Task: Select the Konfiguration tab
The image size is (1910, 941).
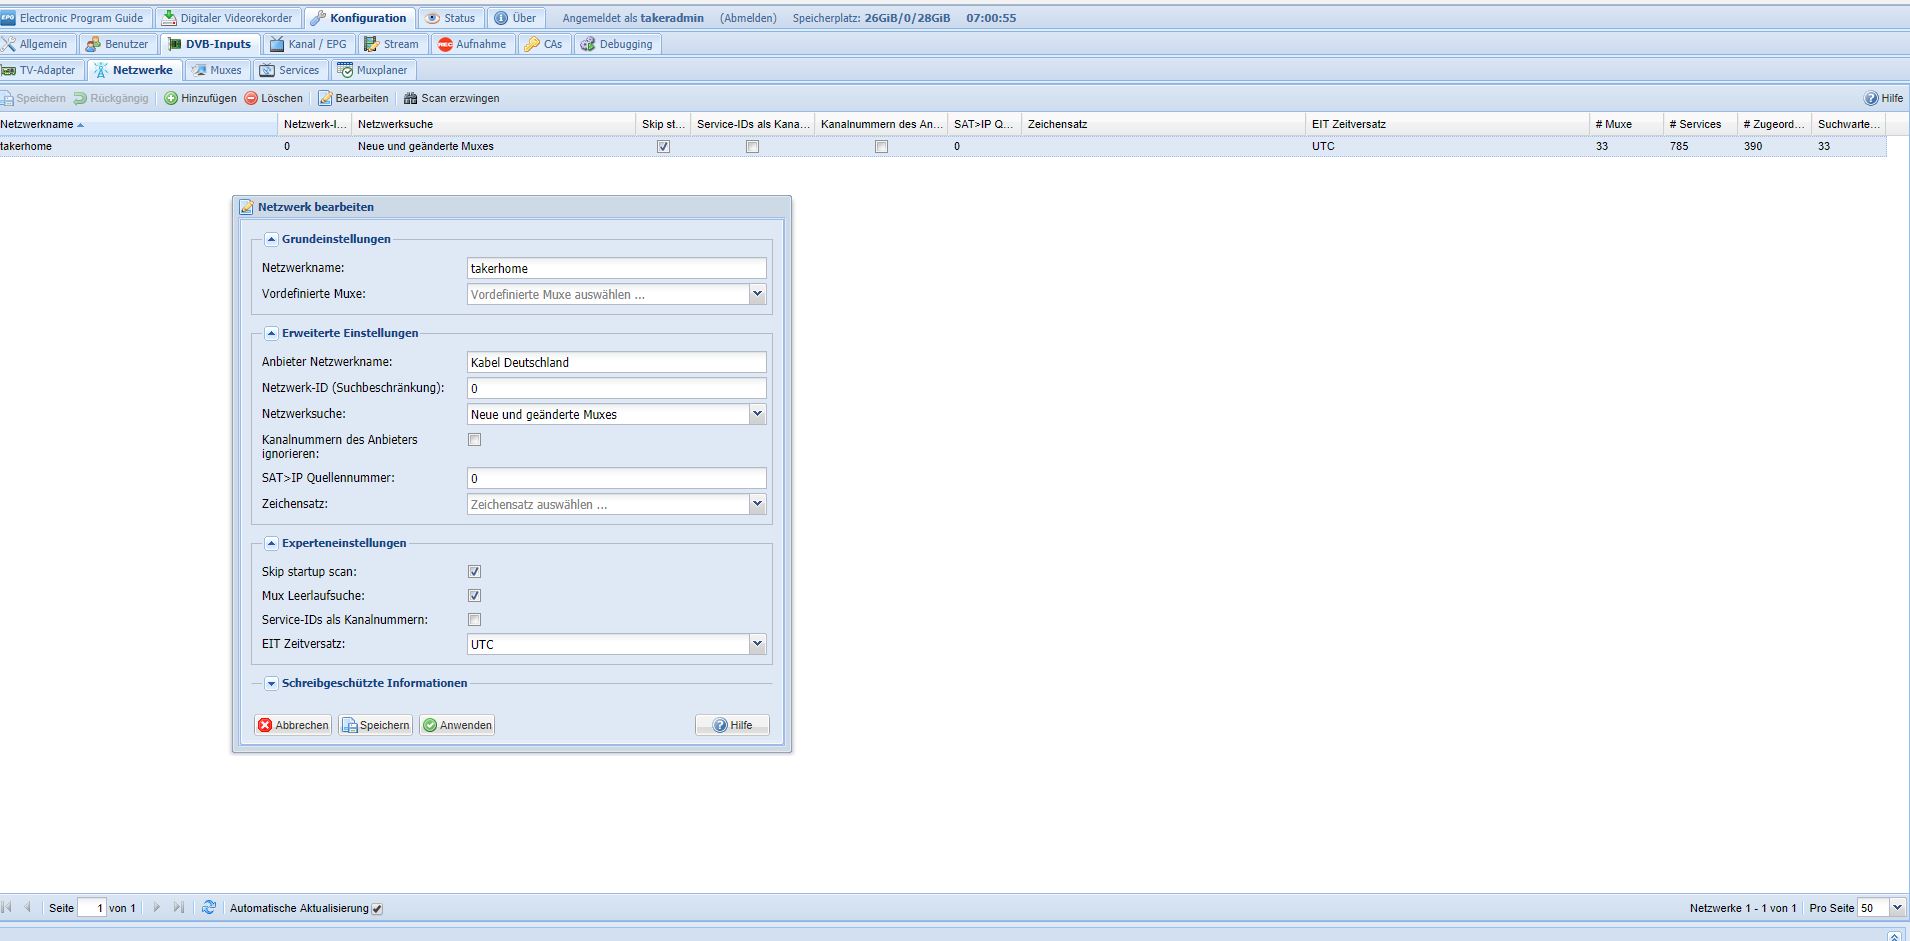Action: (359, 18)
